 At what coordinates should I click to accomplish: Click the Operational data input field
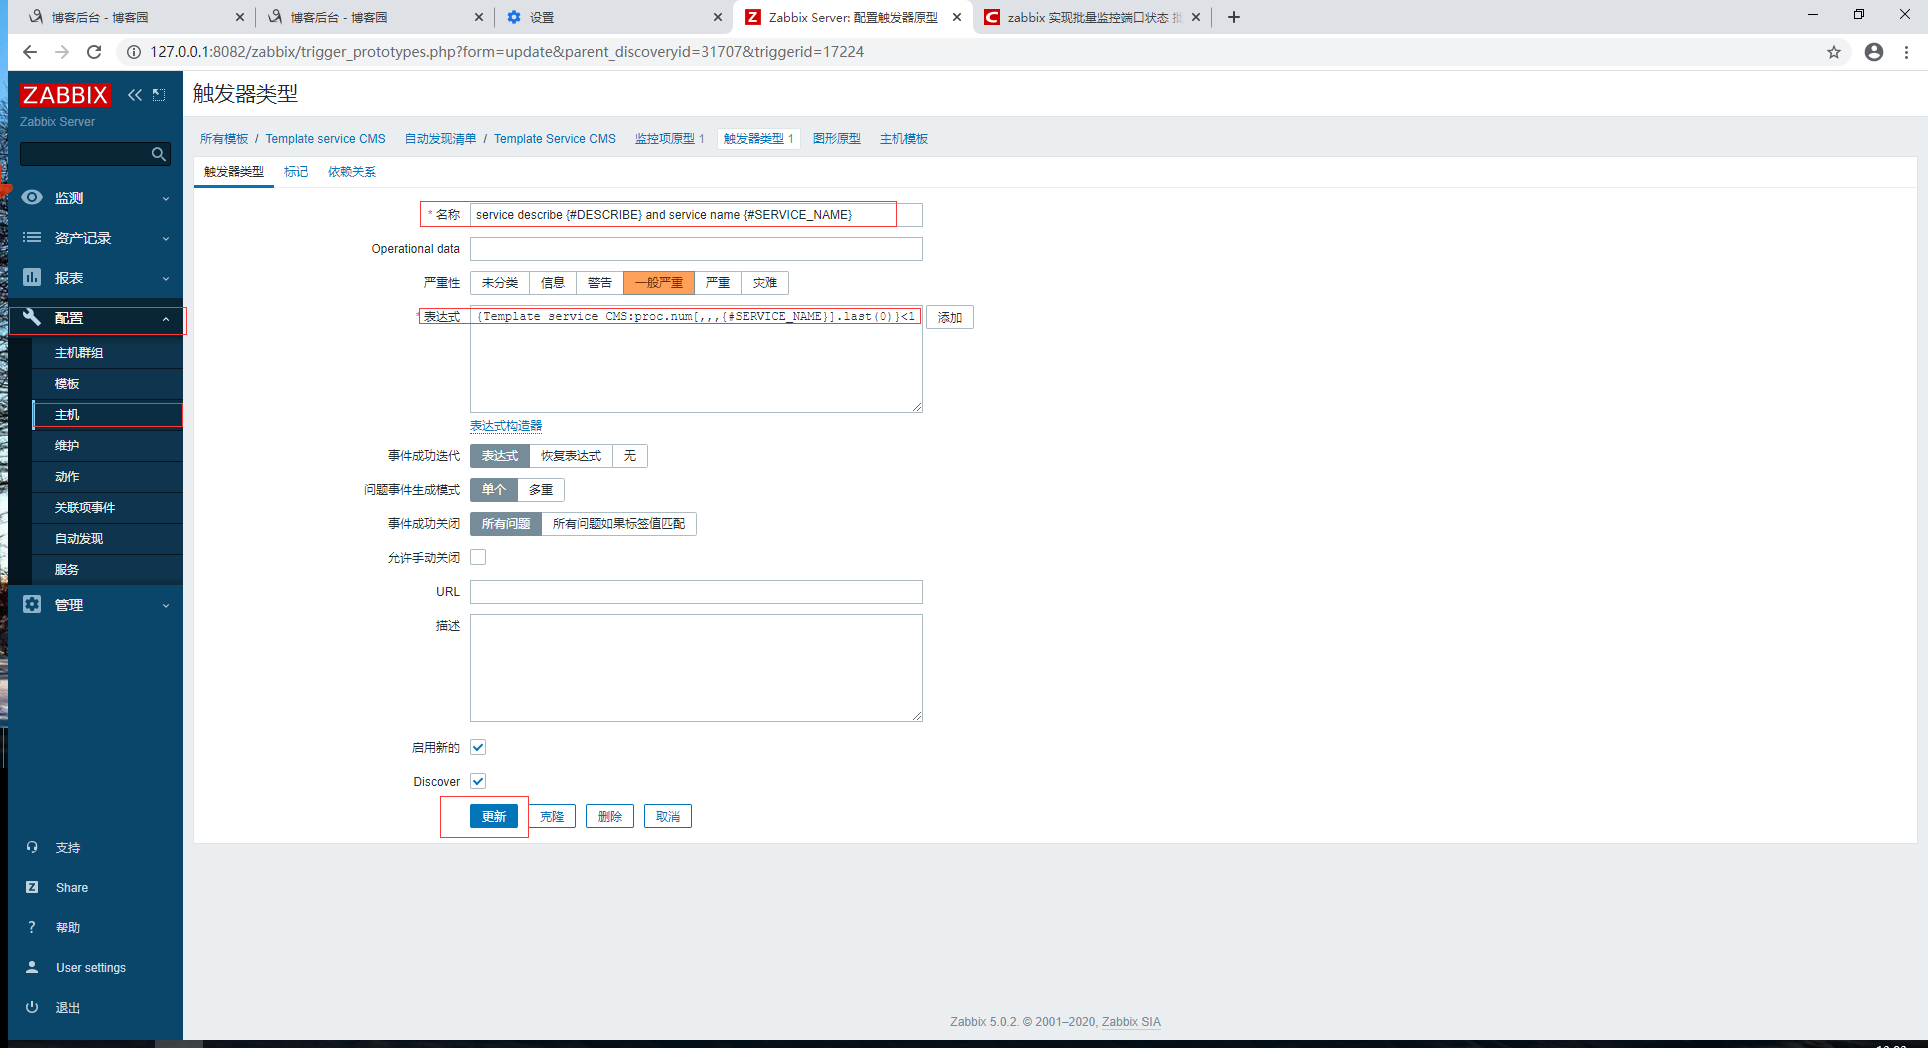696,249
